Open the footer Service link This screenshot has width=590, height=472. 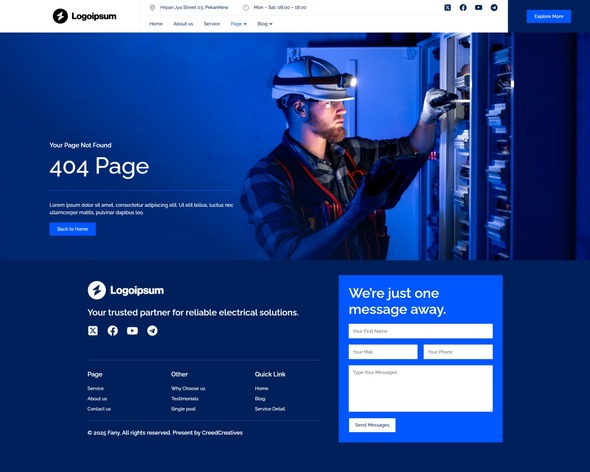click(x=96, y=388)
